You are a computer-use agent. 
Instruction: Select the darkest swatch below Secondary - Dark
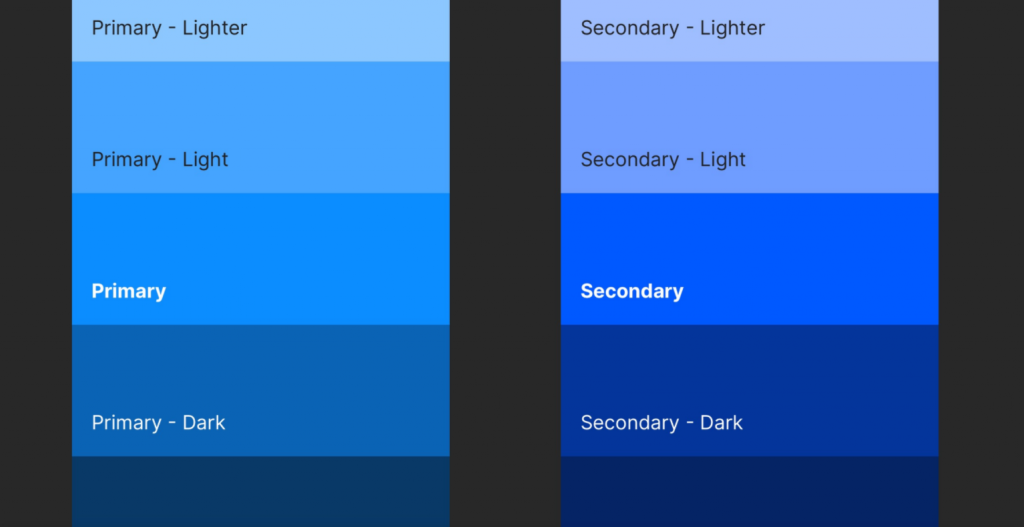(x=749, y=492)
